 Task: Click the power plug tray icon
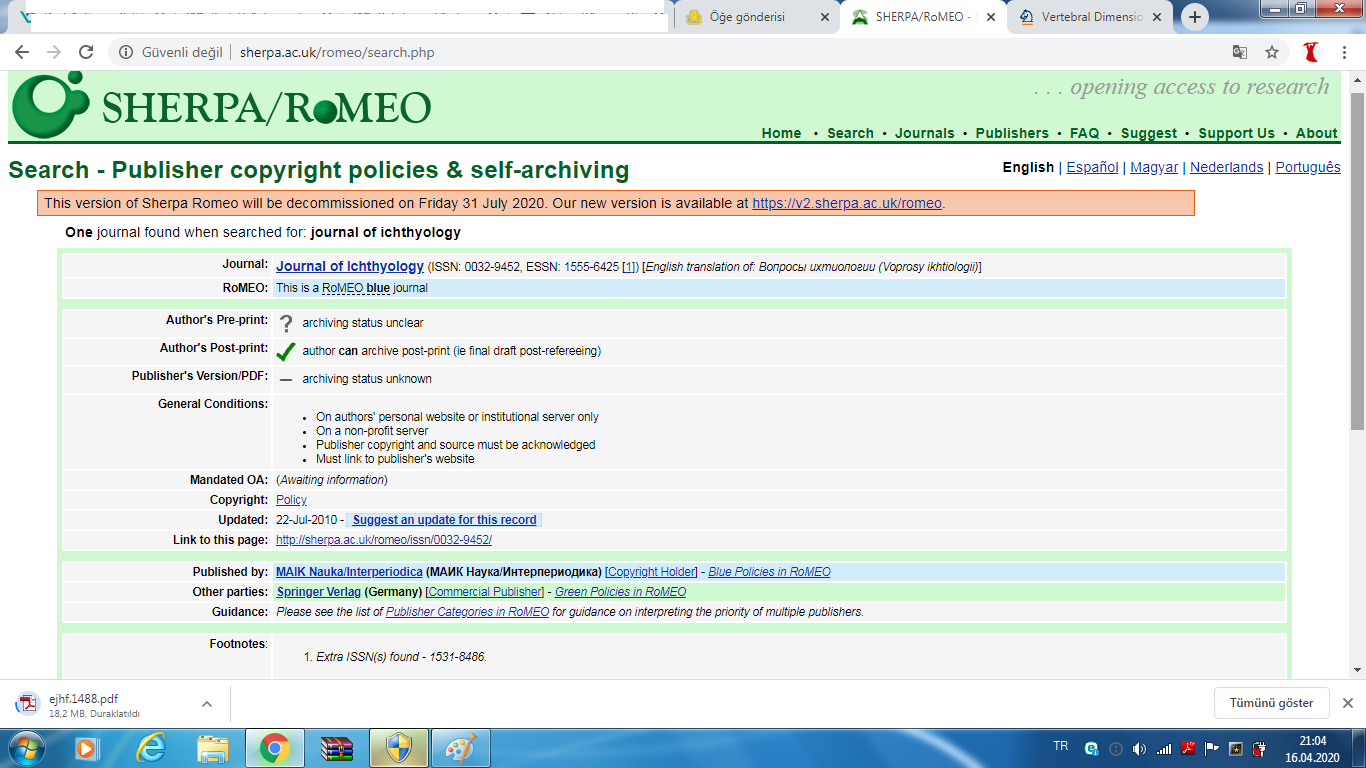coord(1259,748)
